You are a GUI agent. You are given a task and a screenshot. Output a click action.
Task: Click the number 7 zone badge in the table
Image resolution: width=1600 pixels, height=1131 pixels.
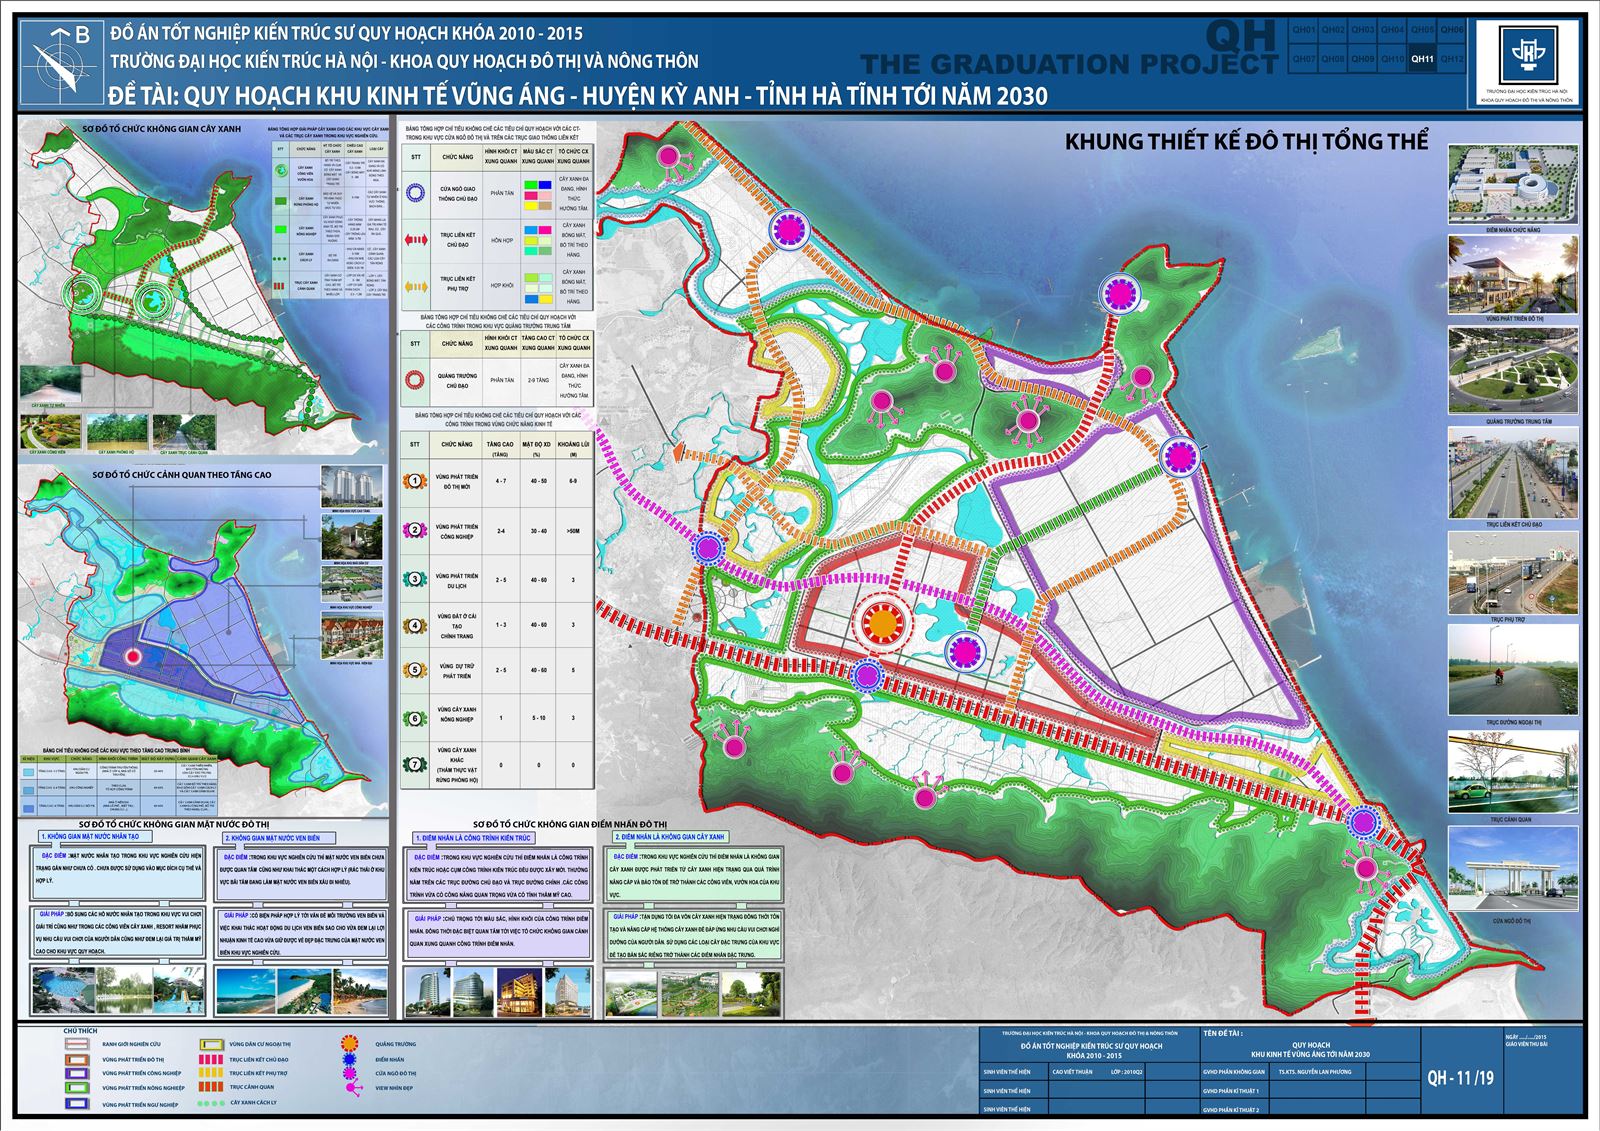416,765
